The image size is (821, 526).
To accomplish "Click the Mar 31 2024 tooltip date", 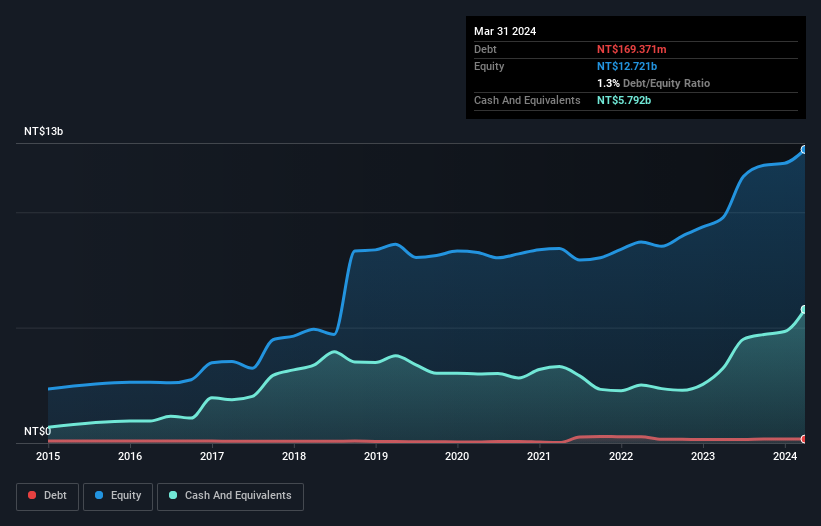I will 505,31.
